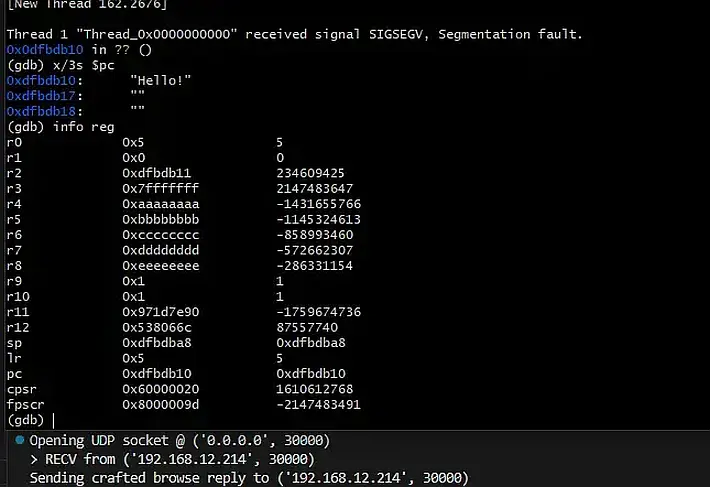Expand the RECV from chevron arrow

tap(34, 459)
